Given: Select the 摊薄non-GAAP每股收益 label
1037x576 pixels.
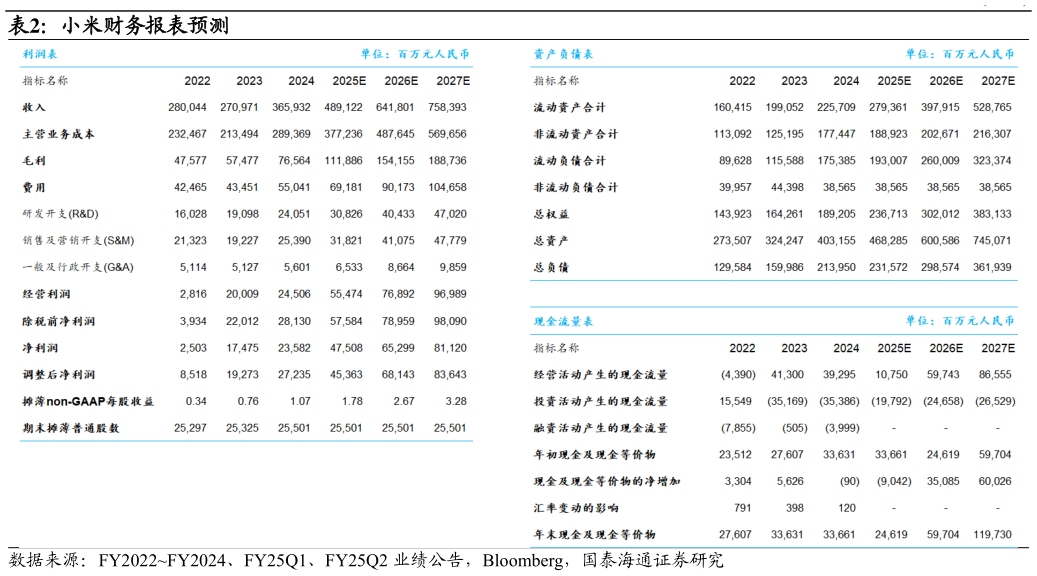Looking at the screenshot, I should (88, 401).
